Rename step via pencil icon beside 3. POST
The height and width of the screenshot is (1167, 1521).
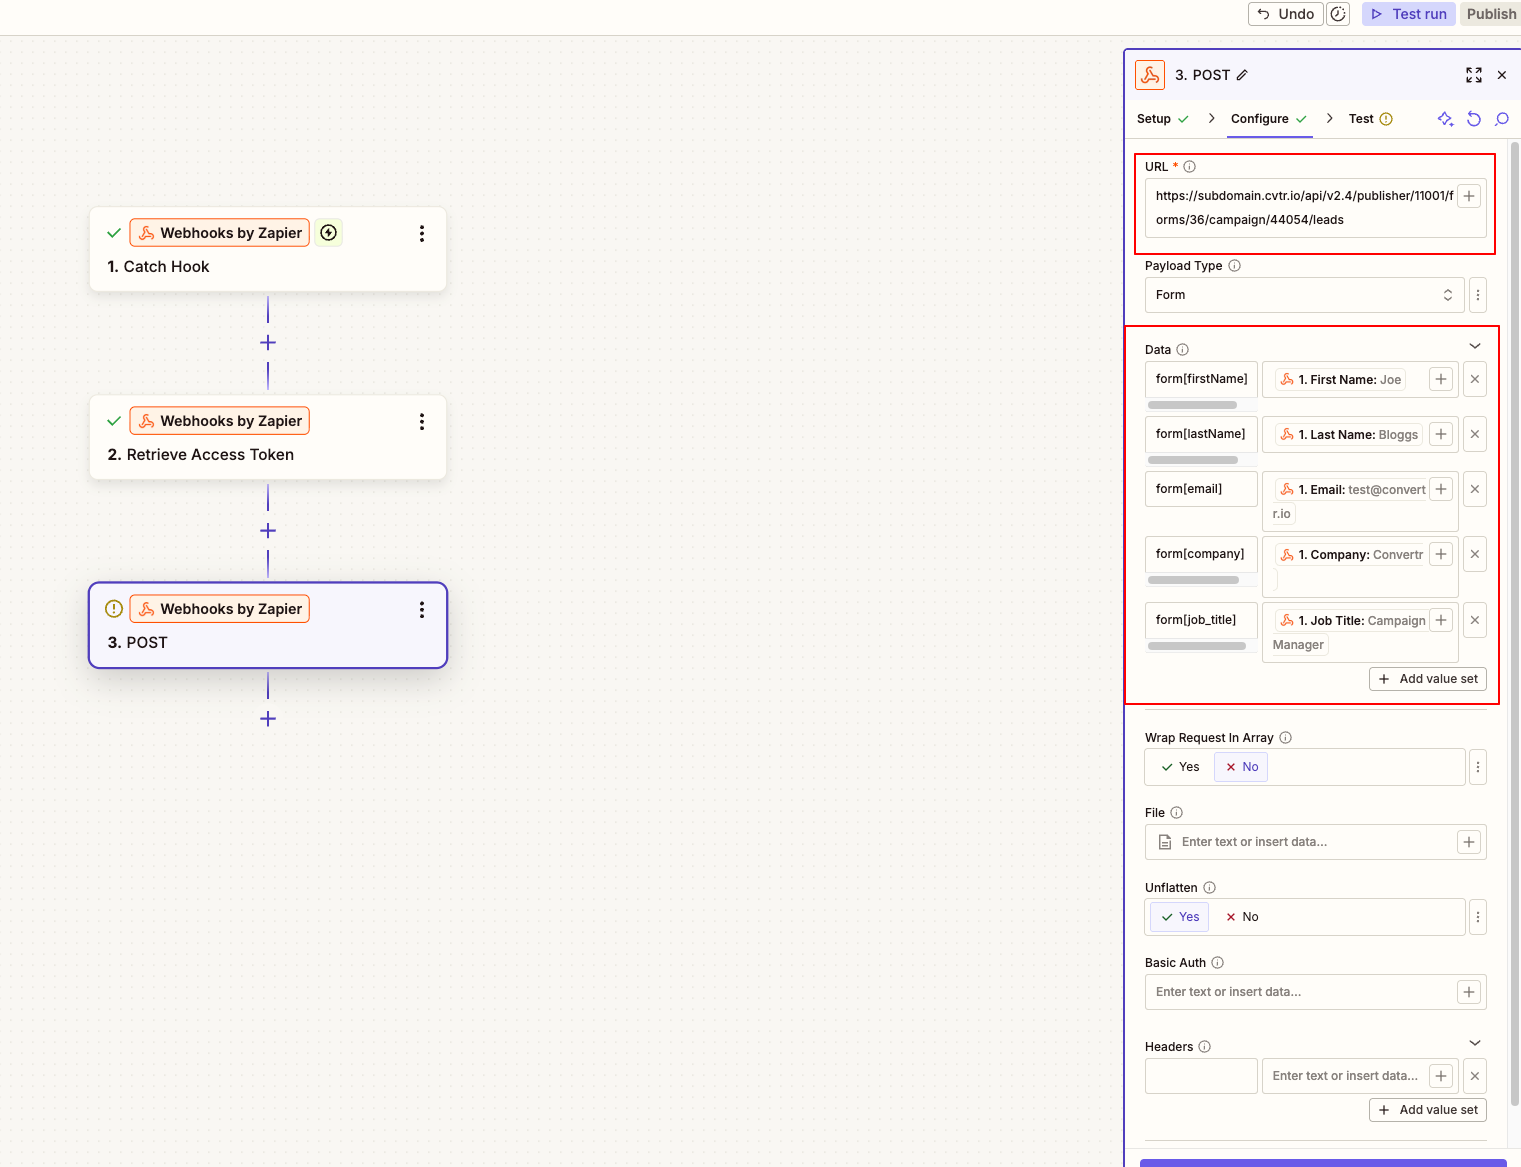click(1242, 75)
